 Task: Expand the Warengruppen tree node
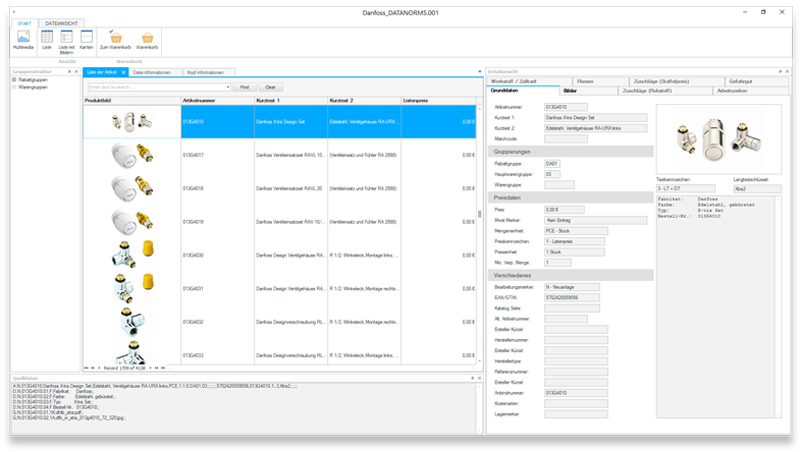[14, 87]
